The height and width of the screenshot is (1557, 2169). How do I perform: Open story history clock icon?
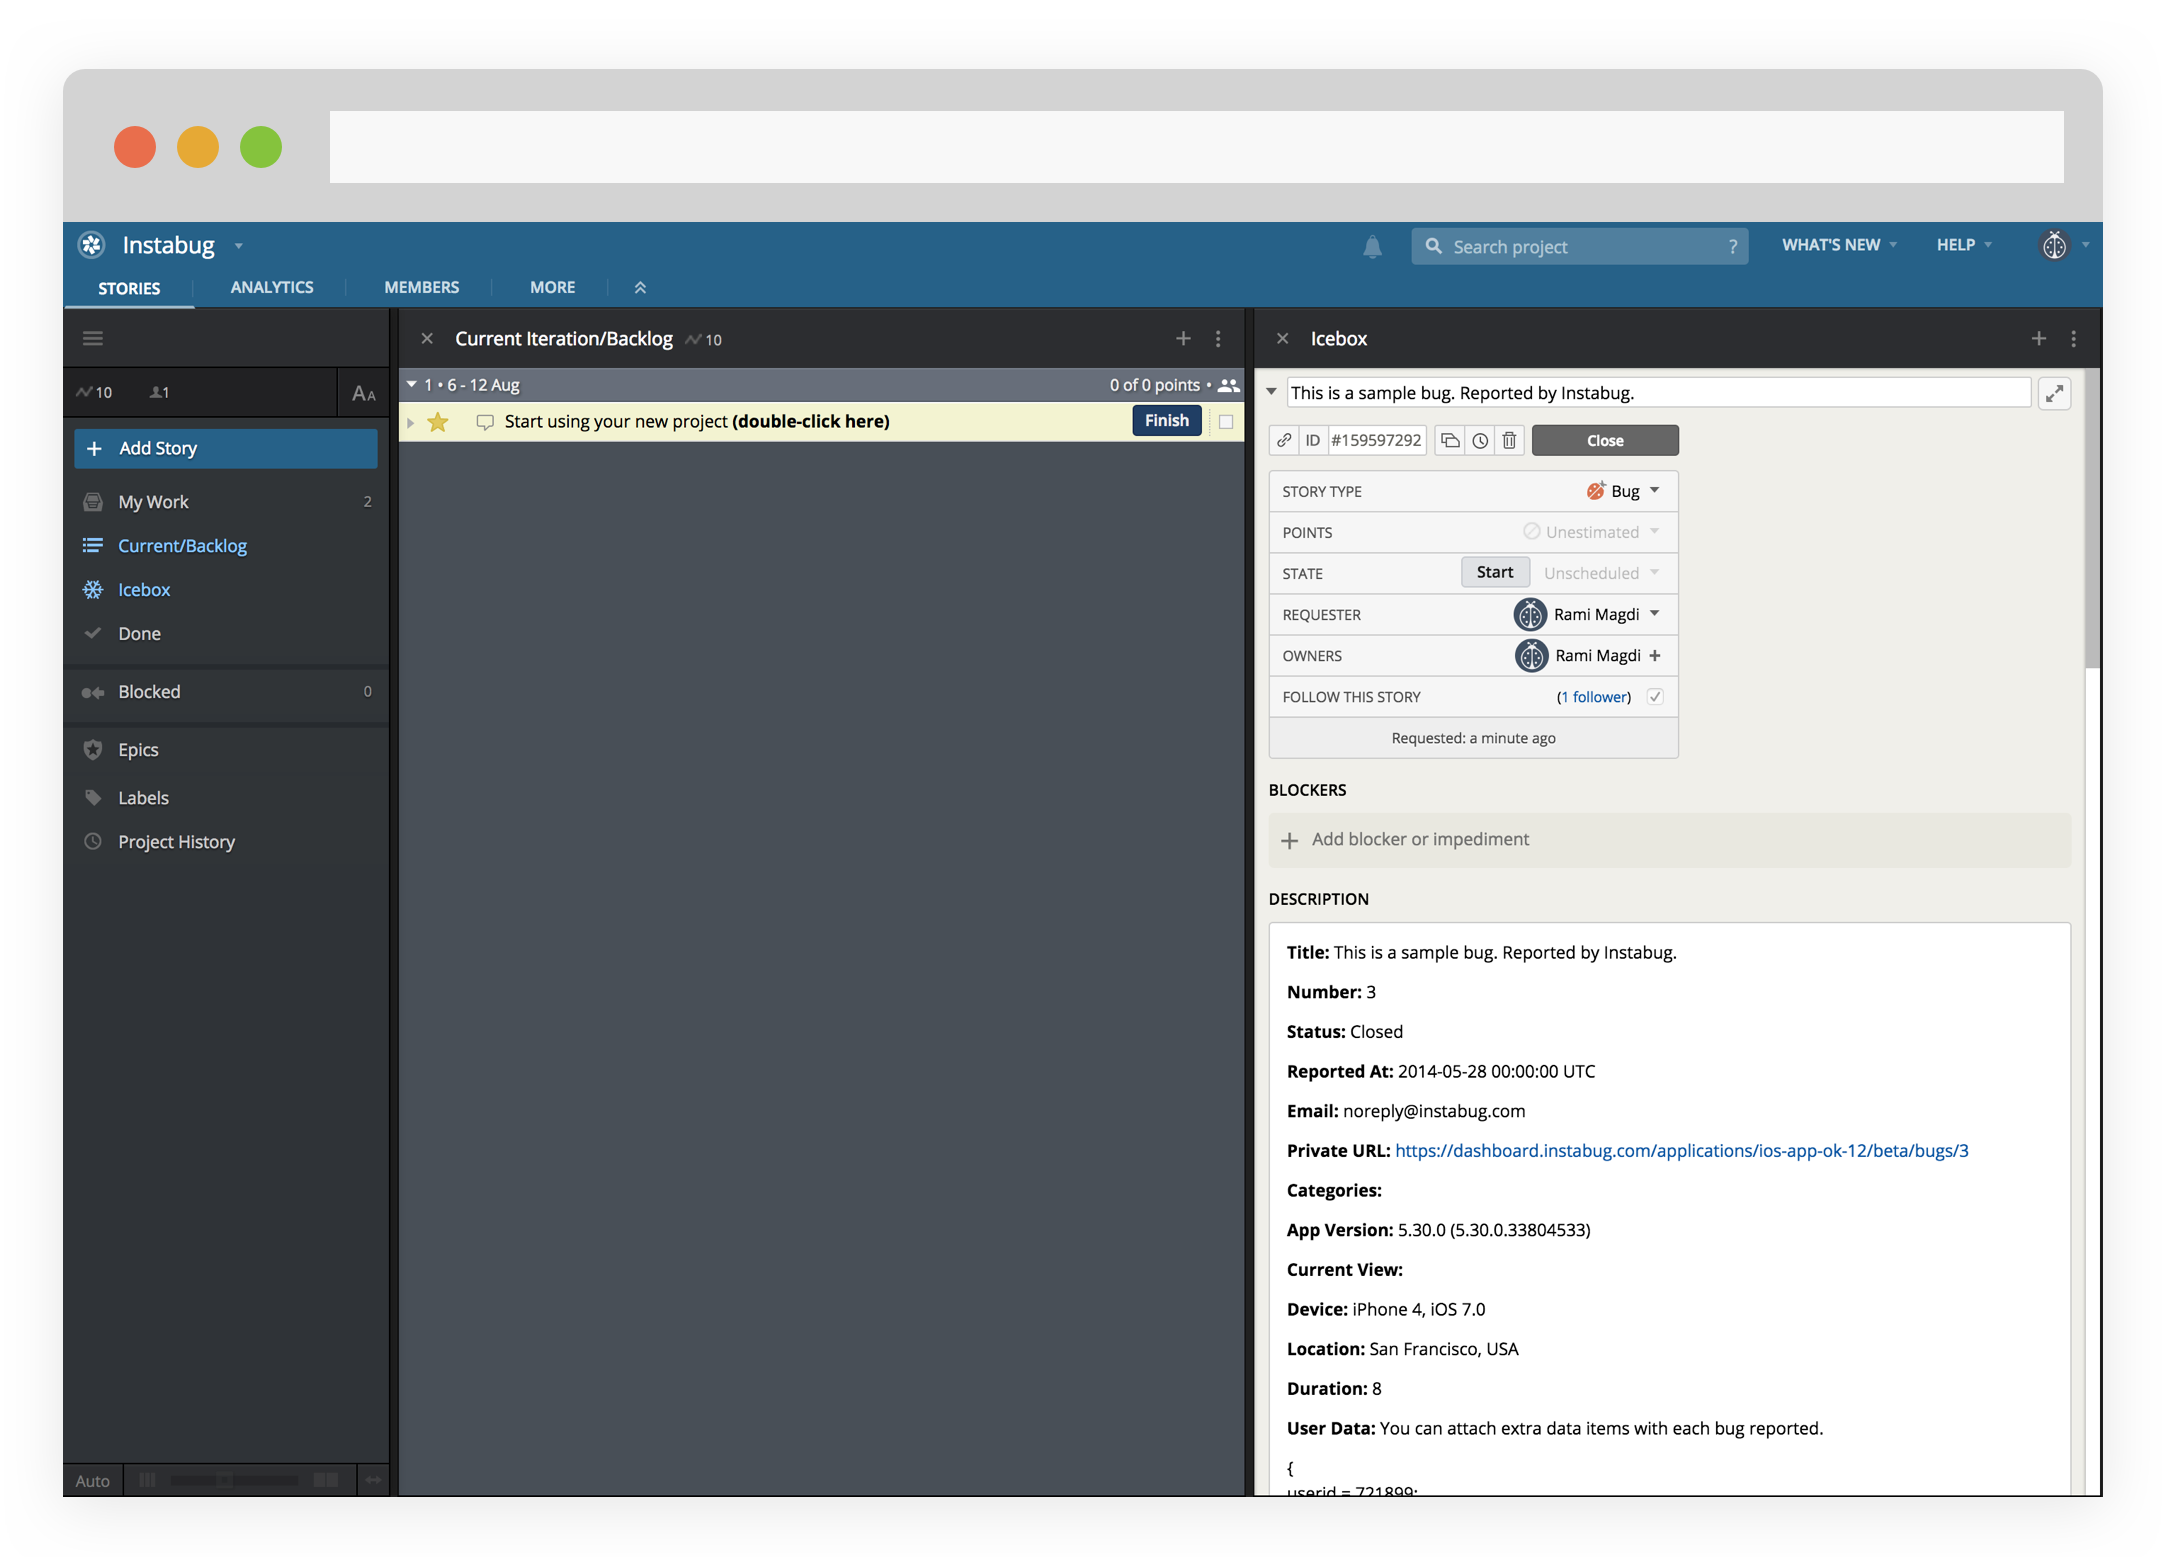(x=1480, y=440)
